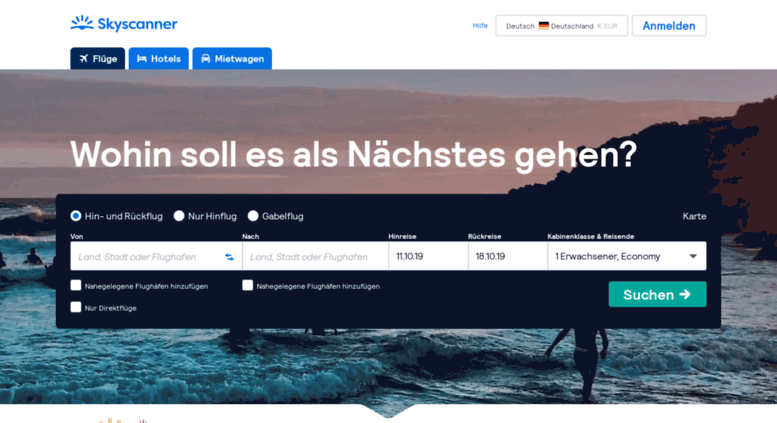Click the bed icon on Hotels tab

coord(142,58)
